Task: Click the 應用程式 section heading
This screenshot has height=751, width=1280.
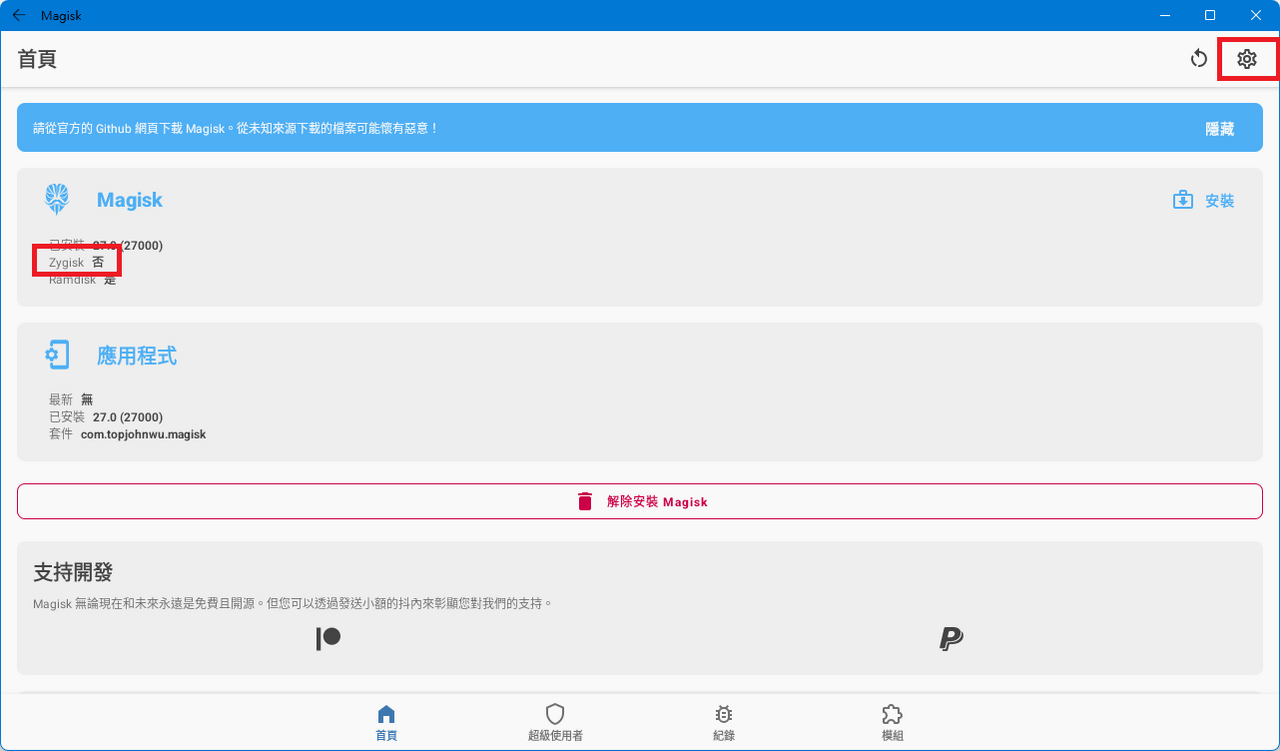Action: (x=137, y=355)
